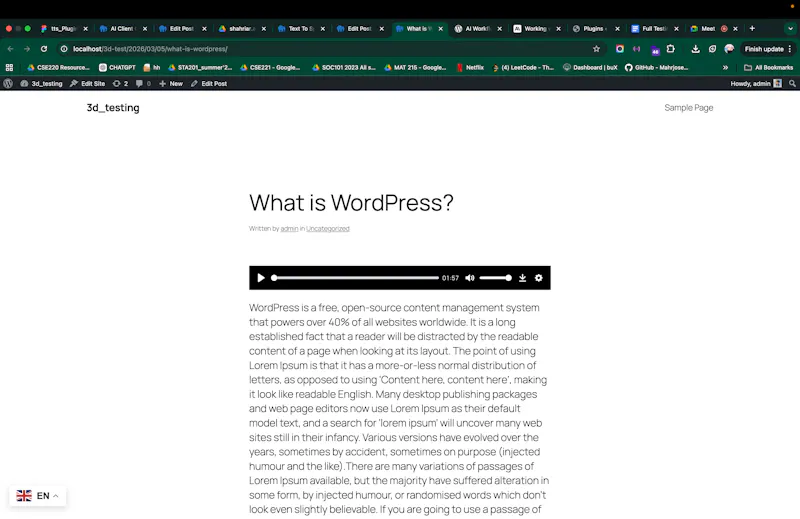This screenshot has width=800, height=519.
Task: Open the Sample Page link
Action: [688, 108]
